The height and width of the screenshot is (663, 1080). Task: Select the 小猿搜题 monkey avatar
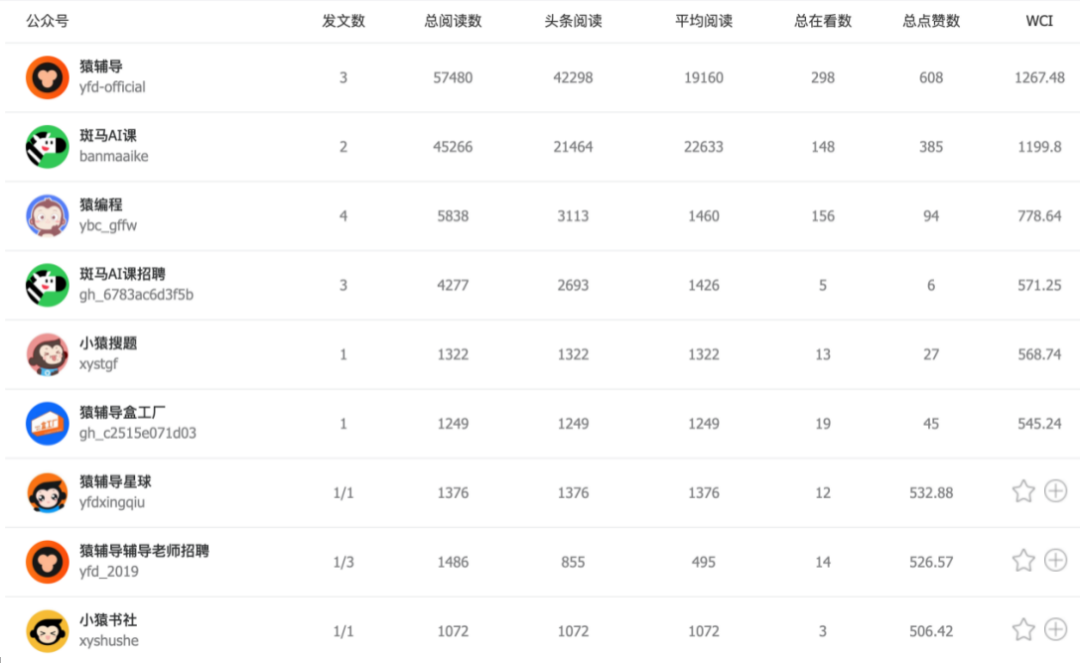point(47,354)
